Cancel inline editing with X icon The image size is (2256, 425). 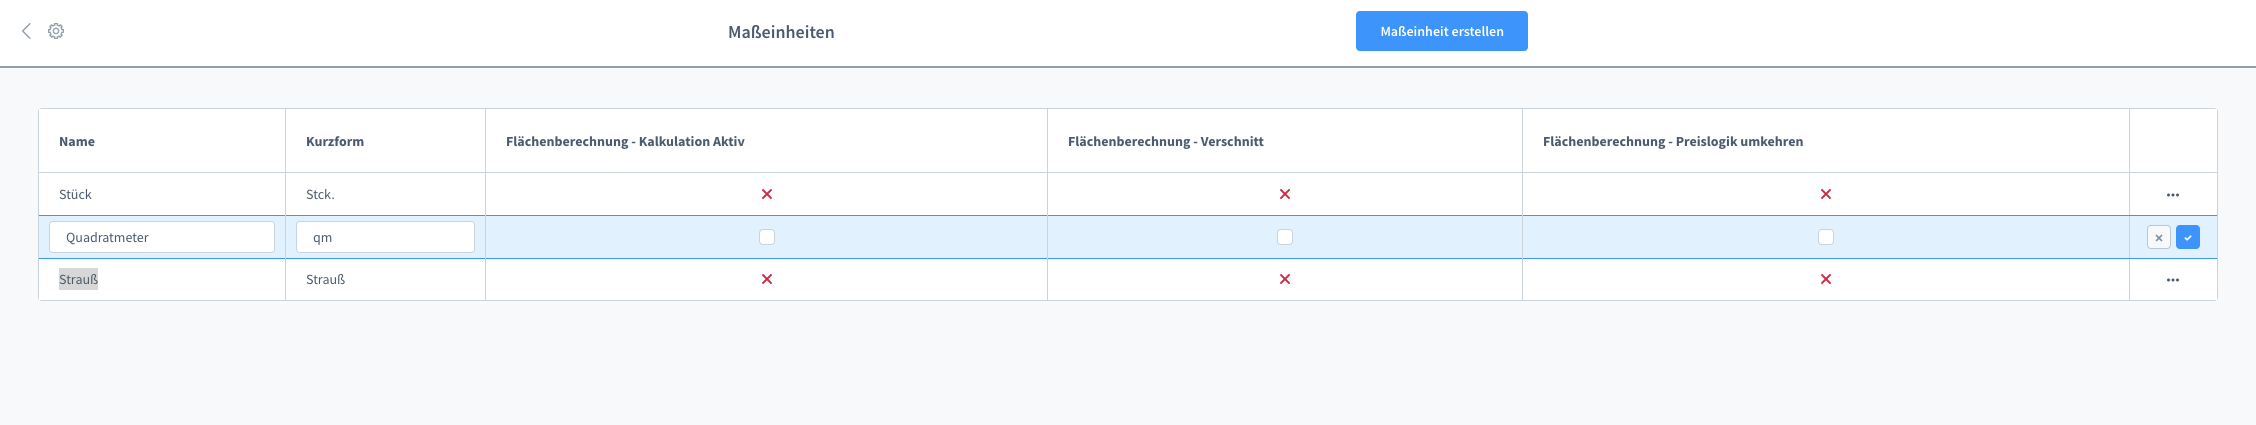[x=2158, y=237]
